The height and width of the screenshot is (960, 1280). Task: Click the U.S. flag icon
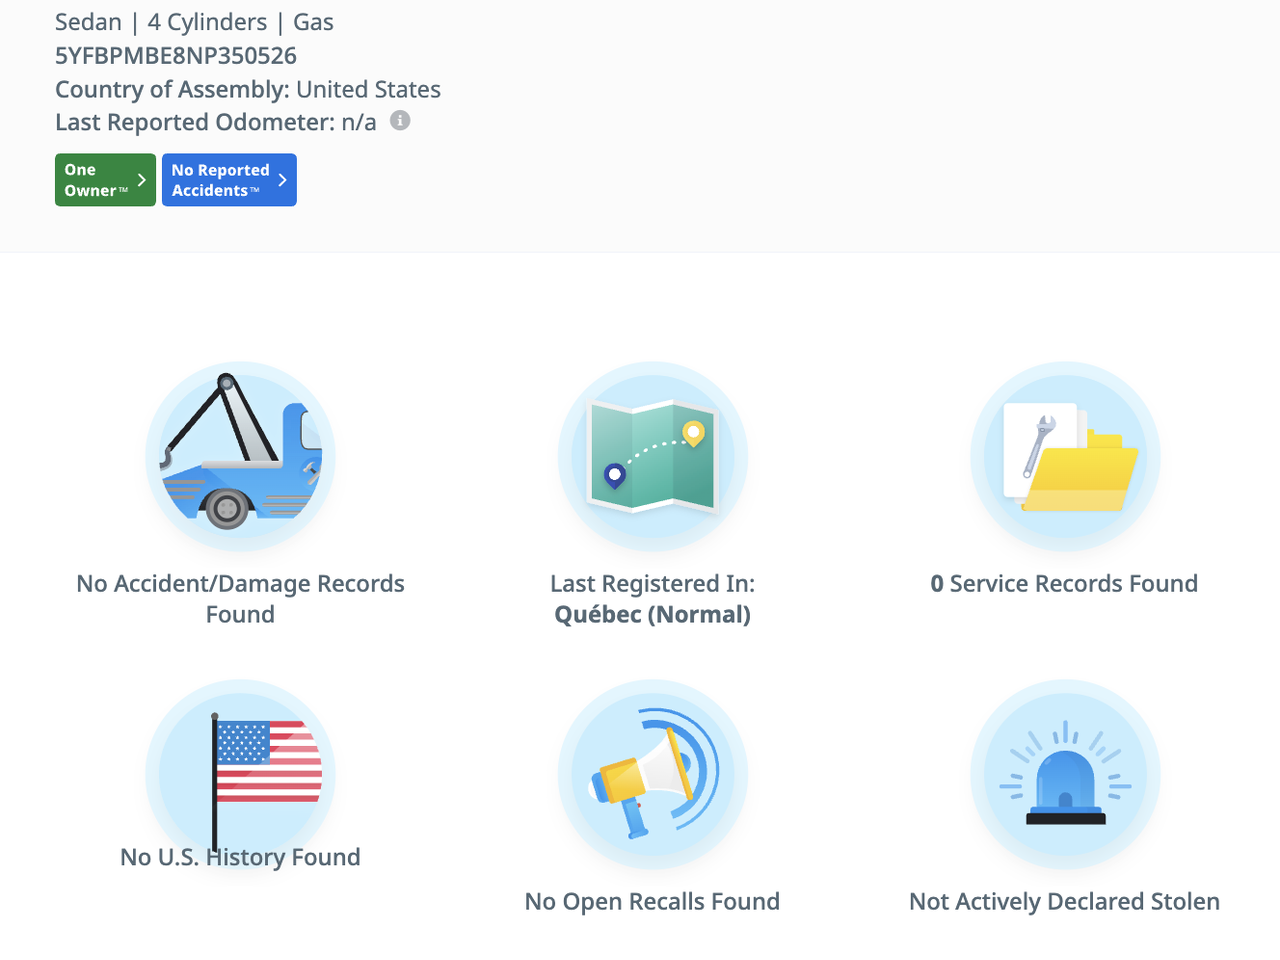pos(240,770)
